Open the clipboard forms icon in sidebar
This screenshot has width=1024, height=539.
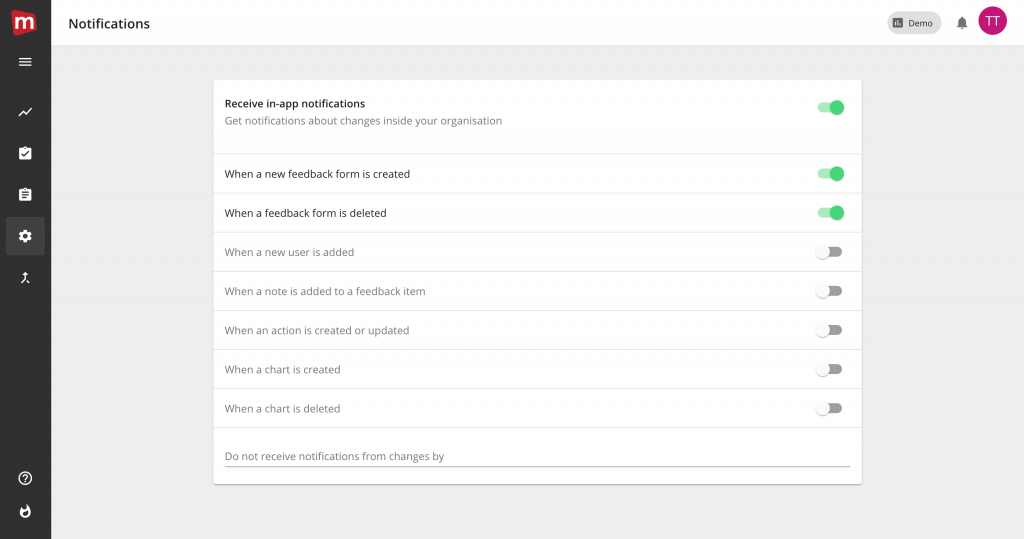pyautogui.click(x=25, y=194)
